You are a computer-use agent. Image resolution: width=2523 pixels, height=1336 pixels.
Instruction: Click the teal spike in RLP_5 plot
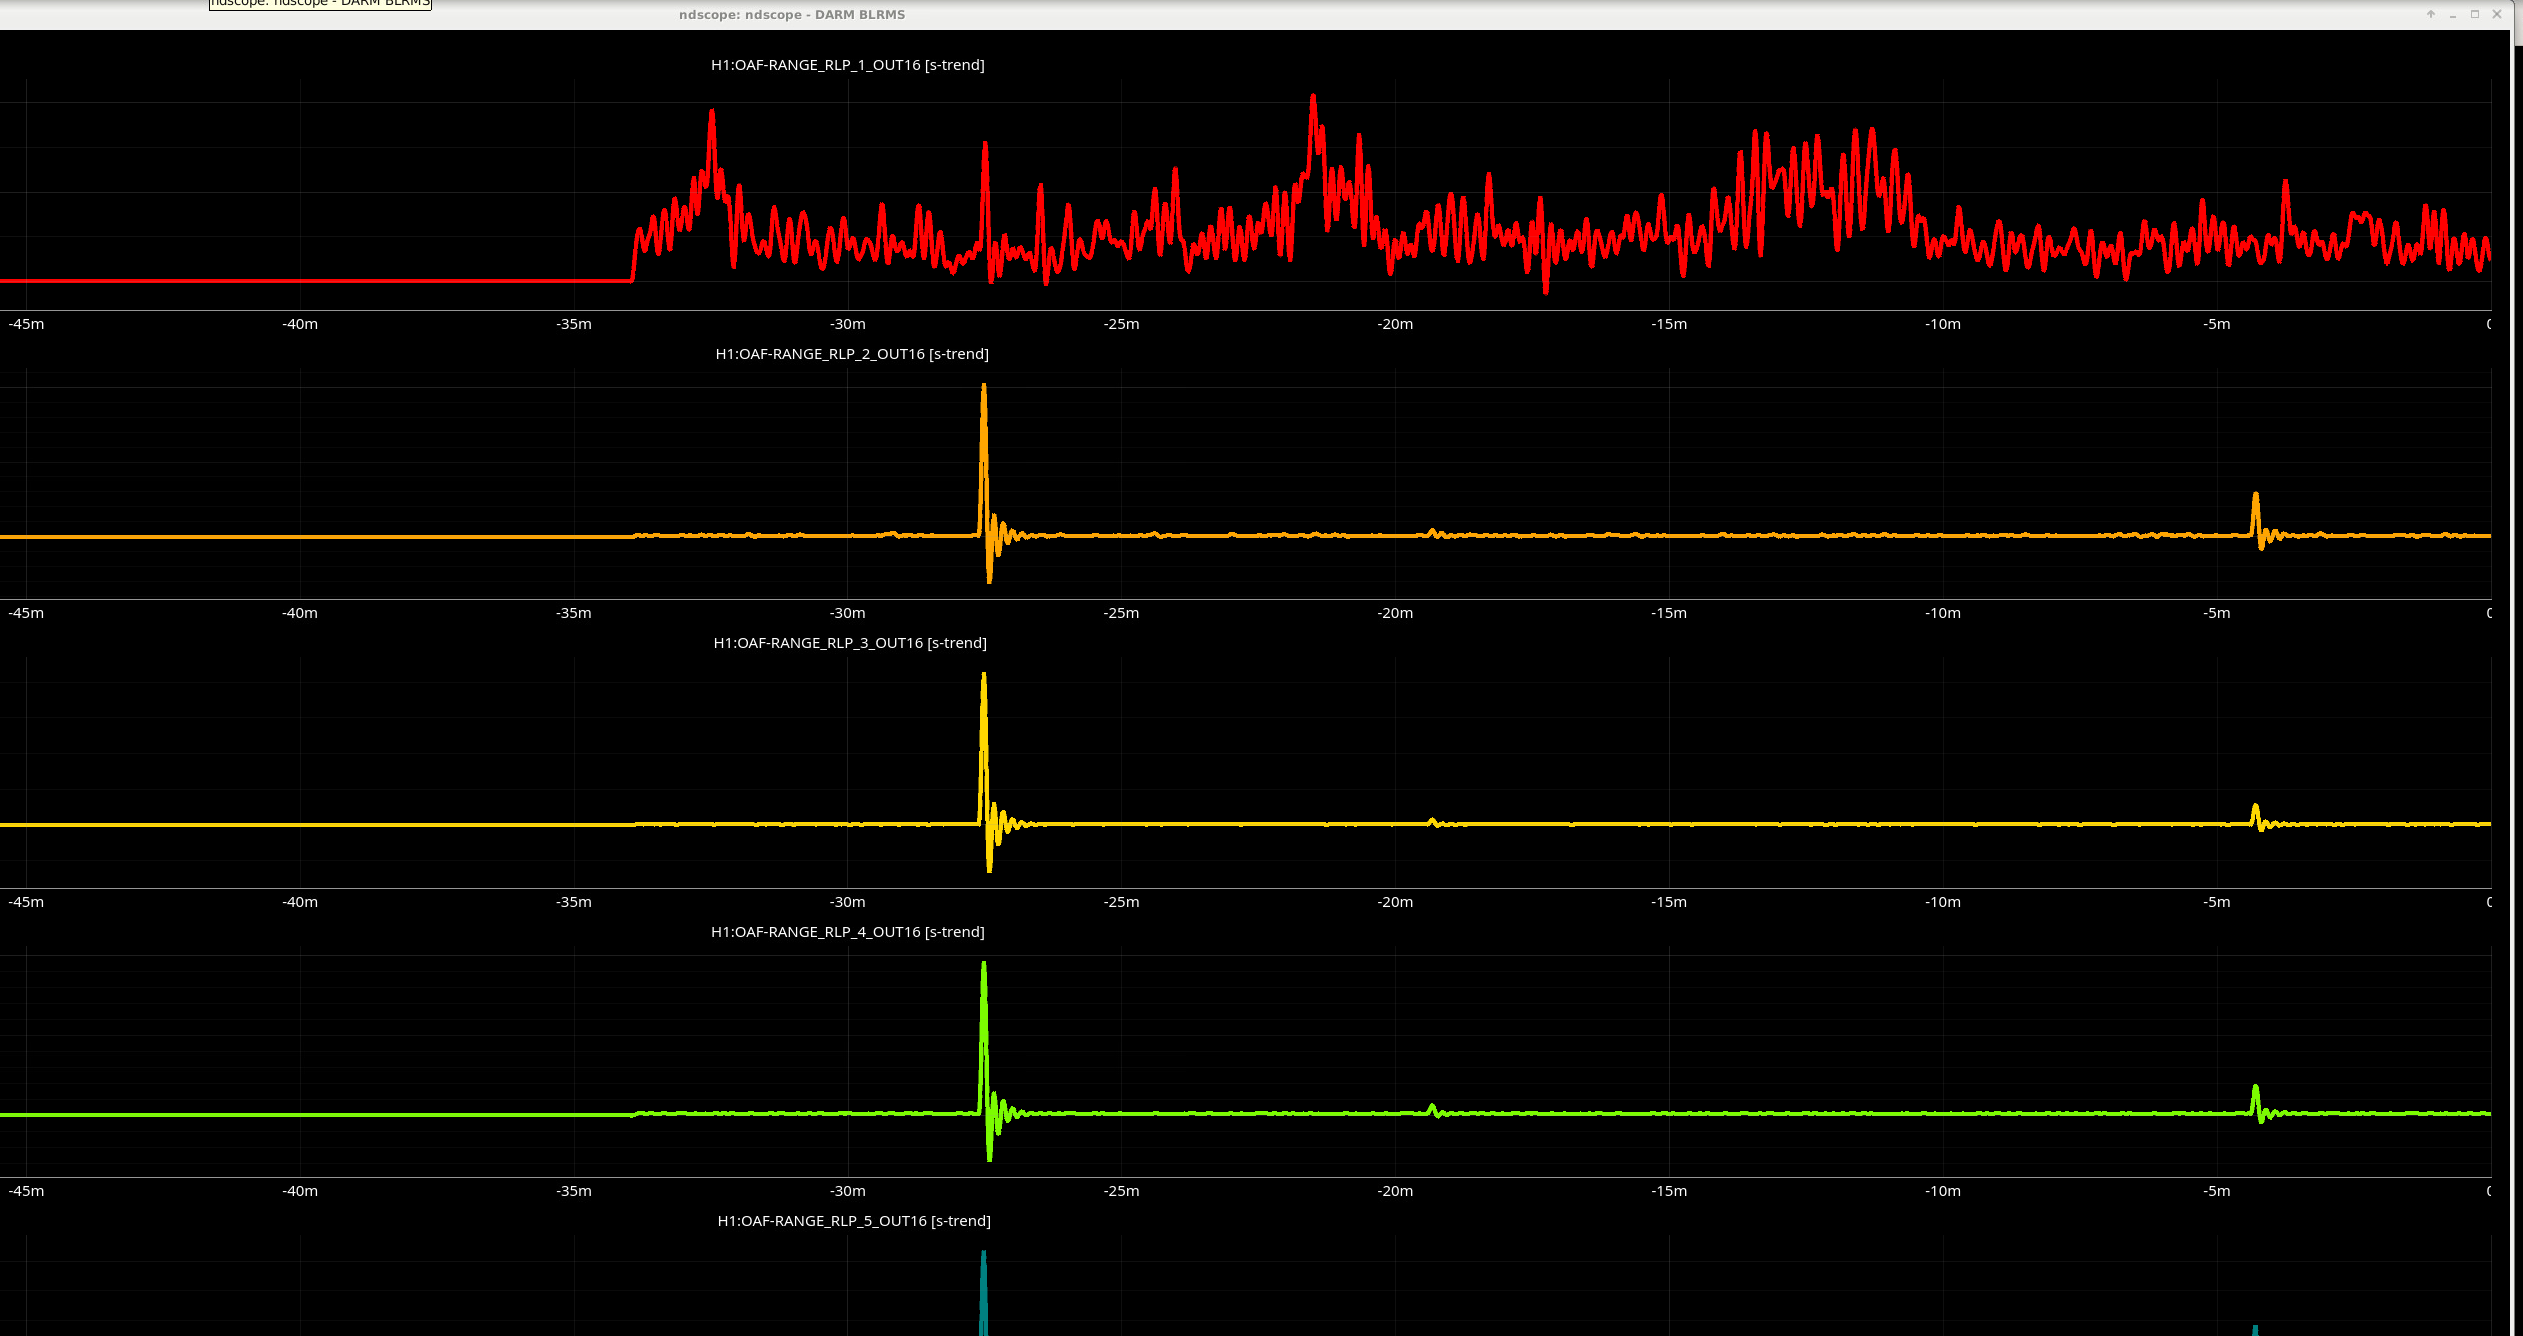pos(984,1290)
